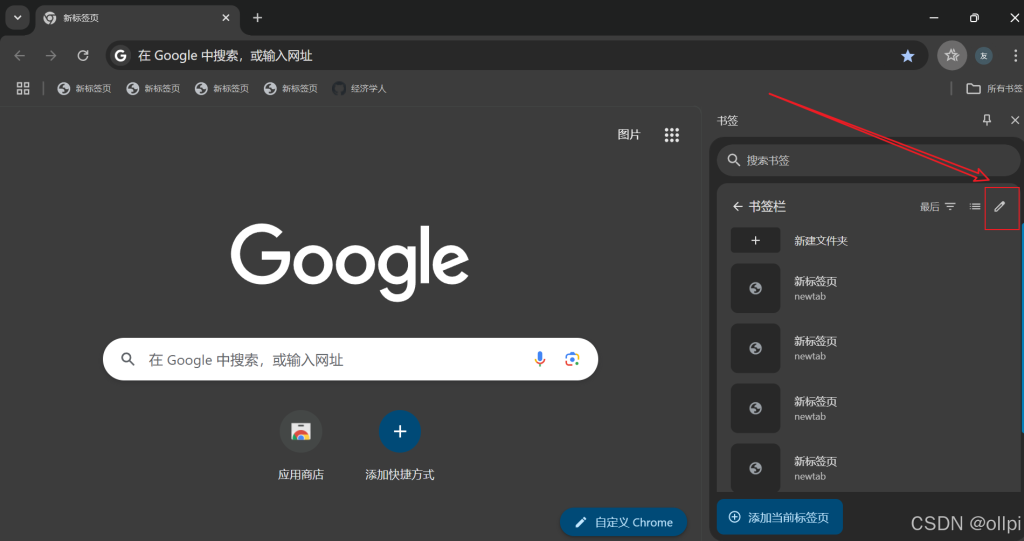
Task: Go back with the back arrow
Action: (20, 56)
